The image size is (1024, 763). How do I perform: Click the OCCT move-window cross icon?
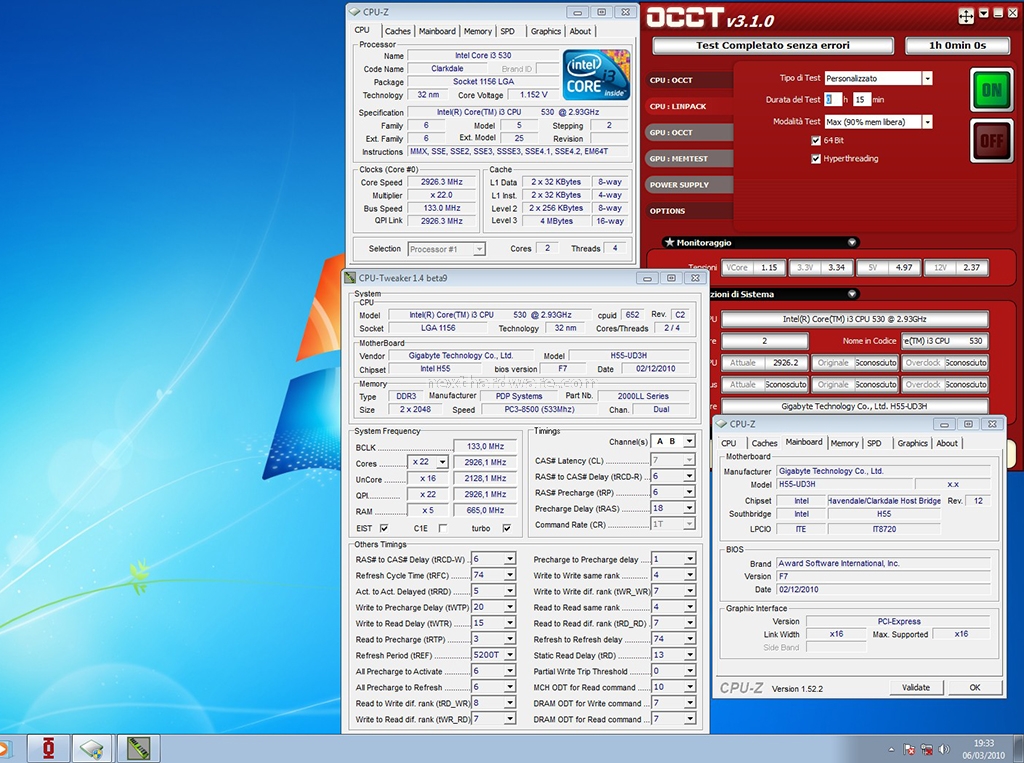(x=966, y=16)
